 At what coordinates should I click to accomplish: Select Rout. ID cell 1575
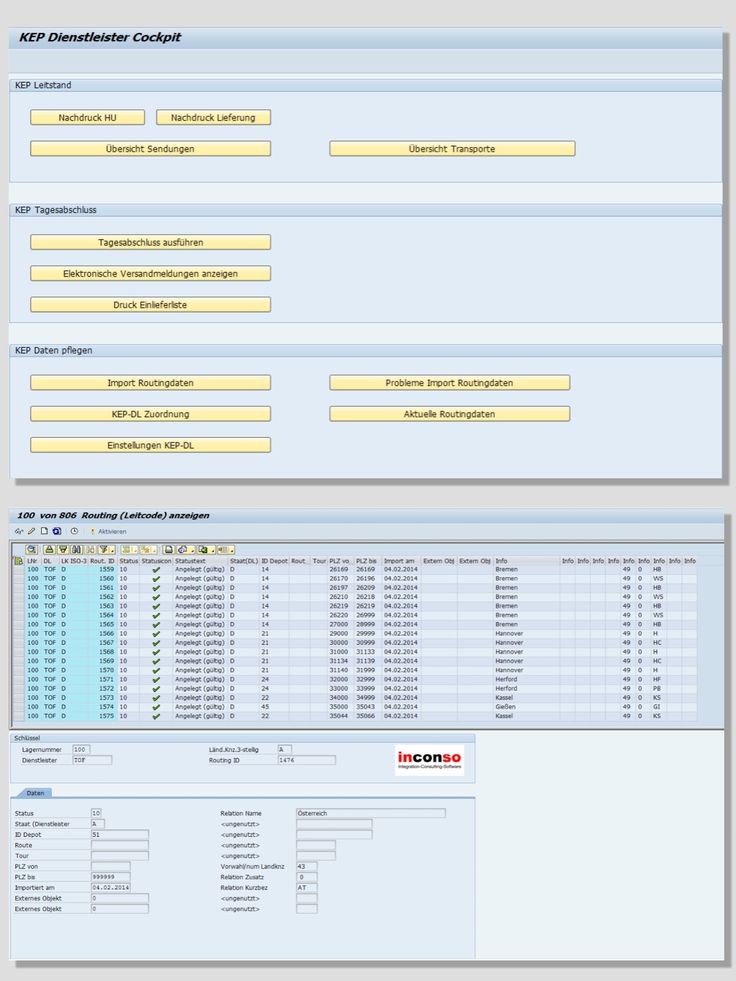tap(103, 716)
